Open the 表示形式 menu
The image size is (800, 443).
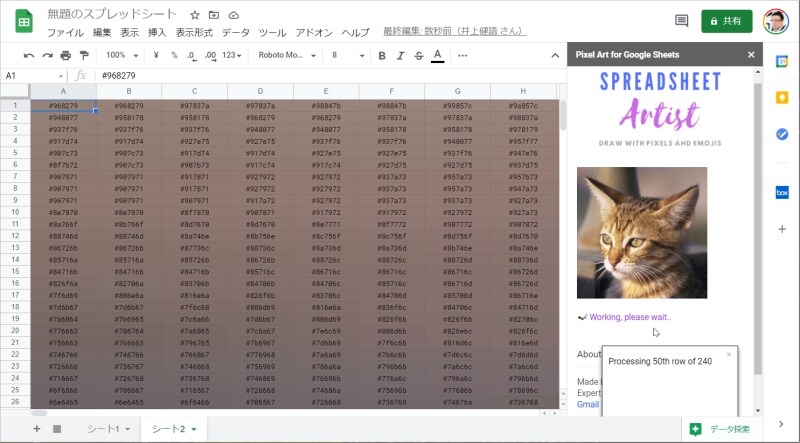tap(194, 33)
